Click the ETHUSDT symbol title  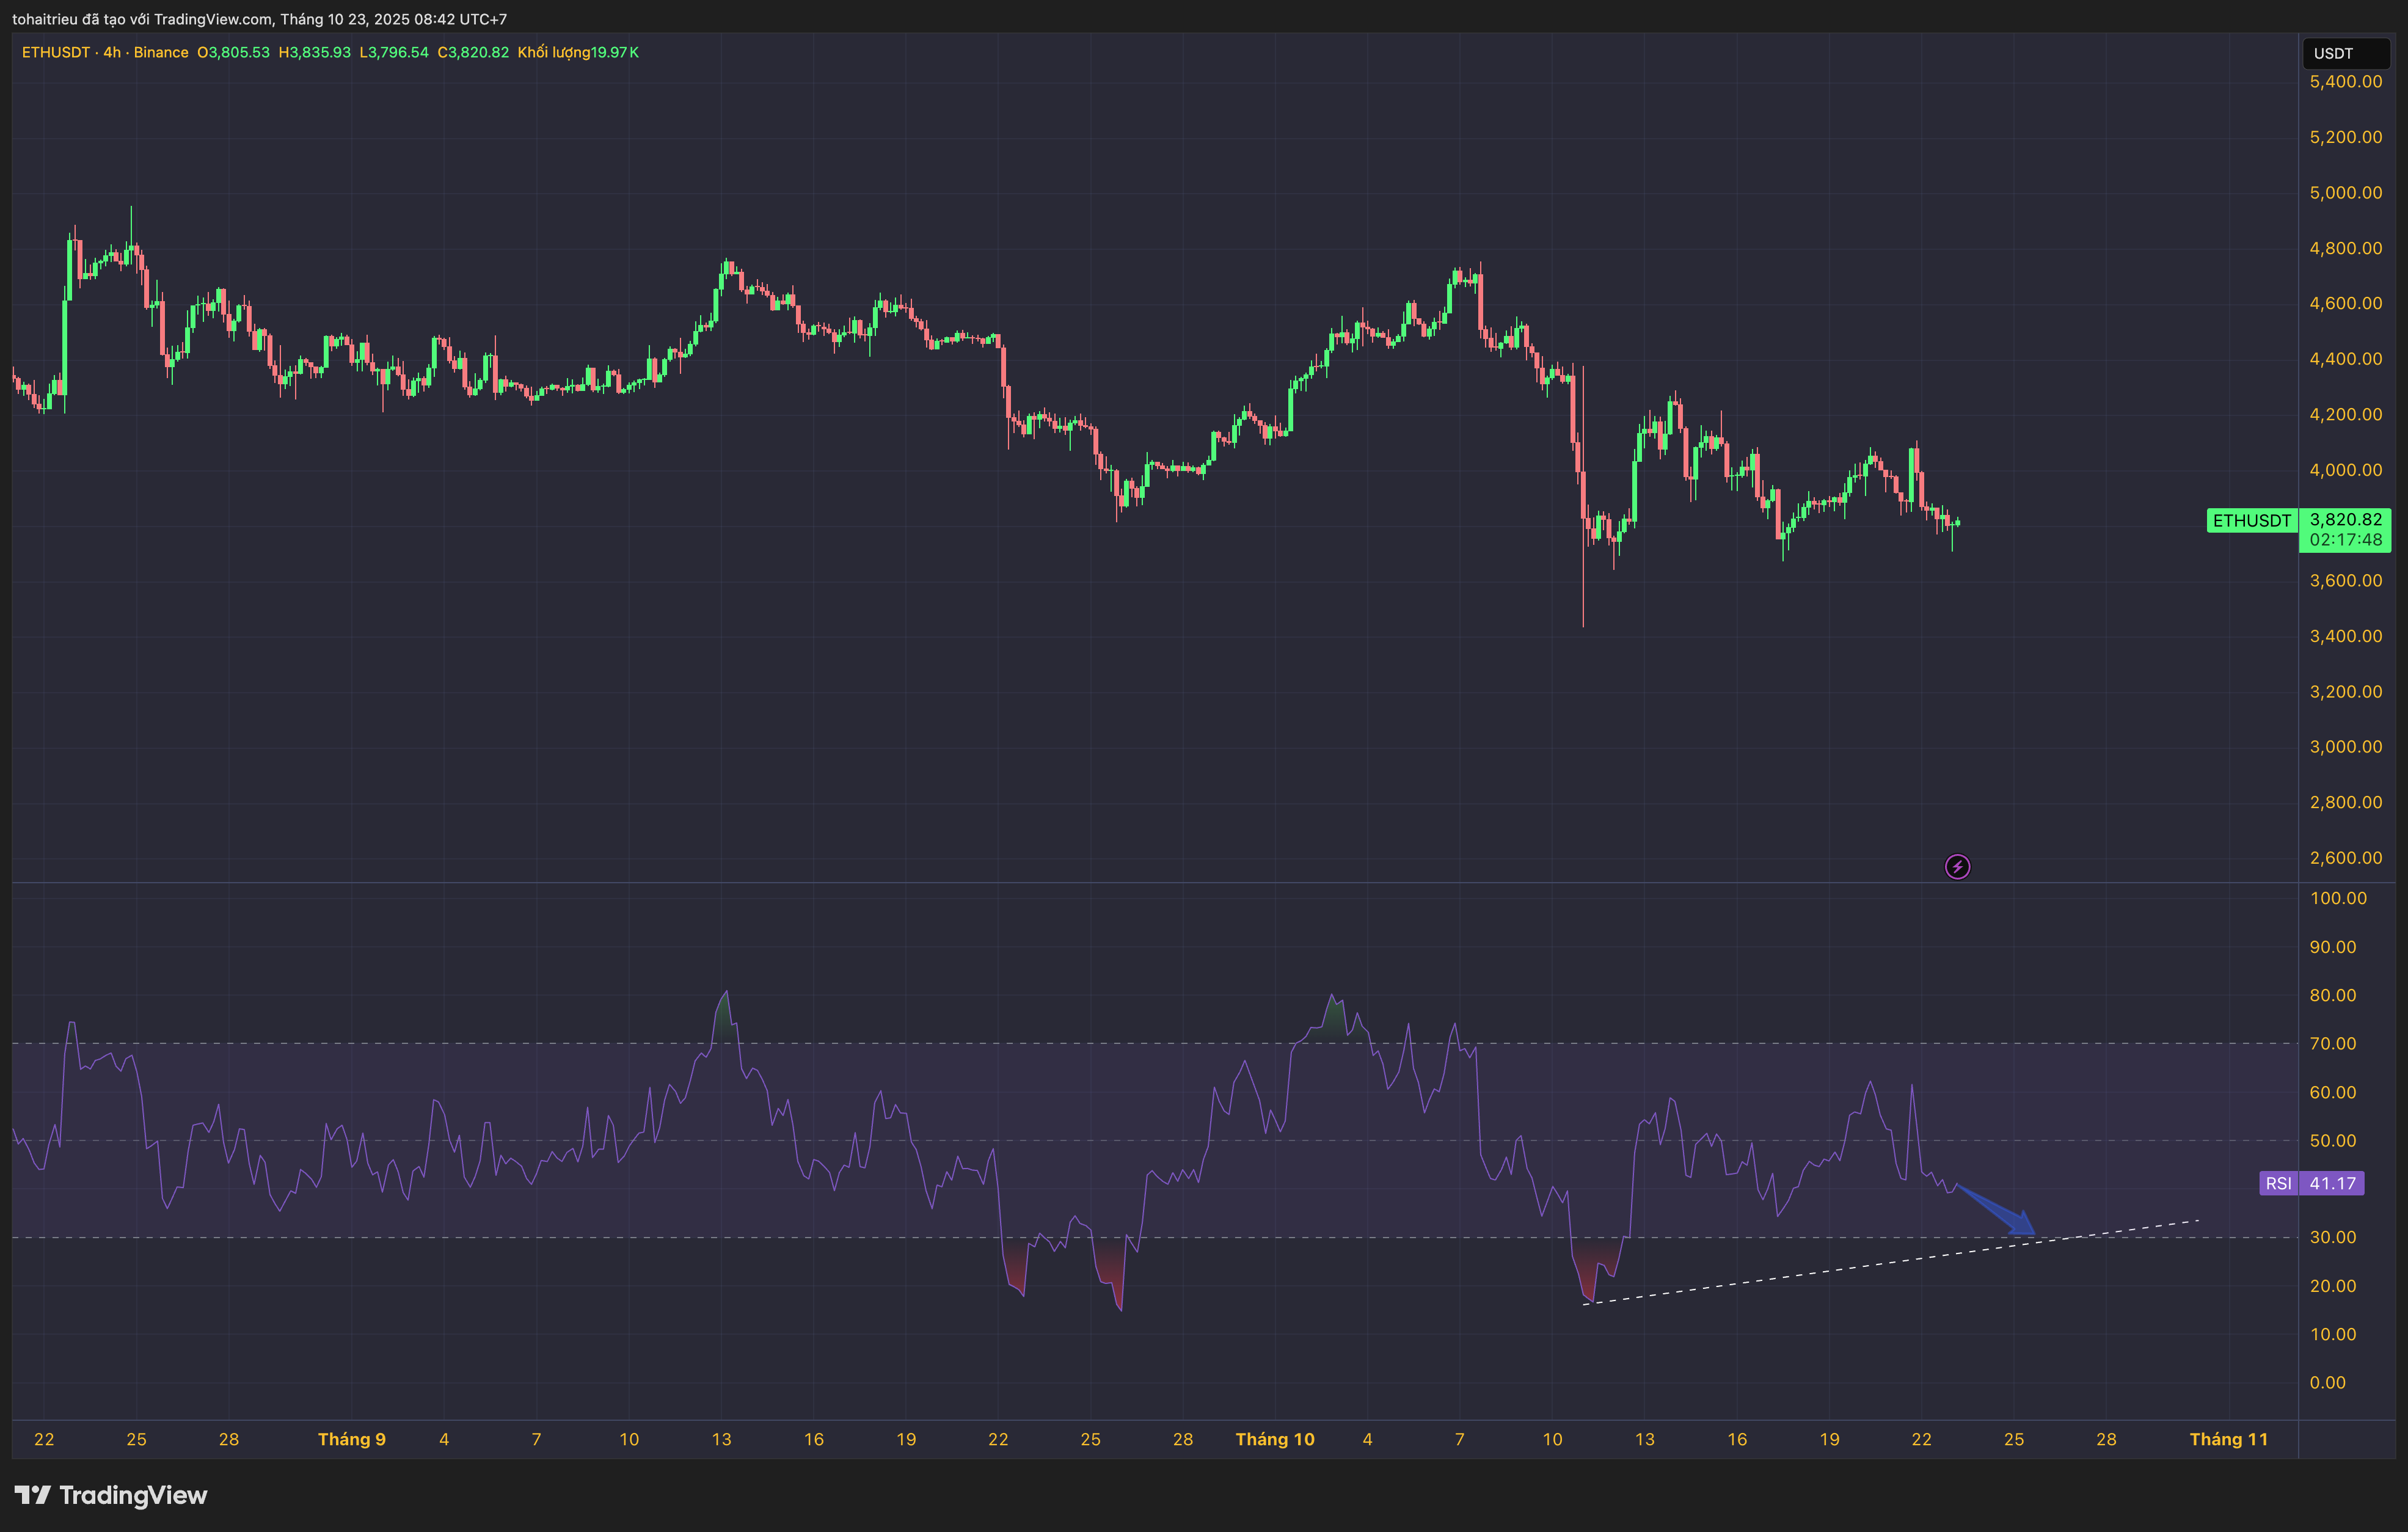tap(56, 52)
